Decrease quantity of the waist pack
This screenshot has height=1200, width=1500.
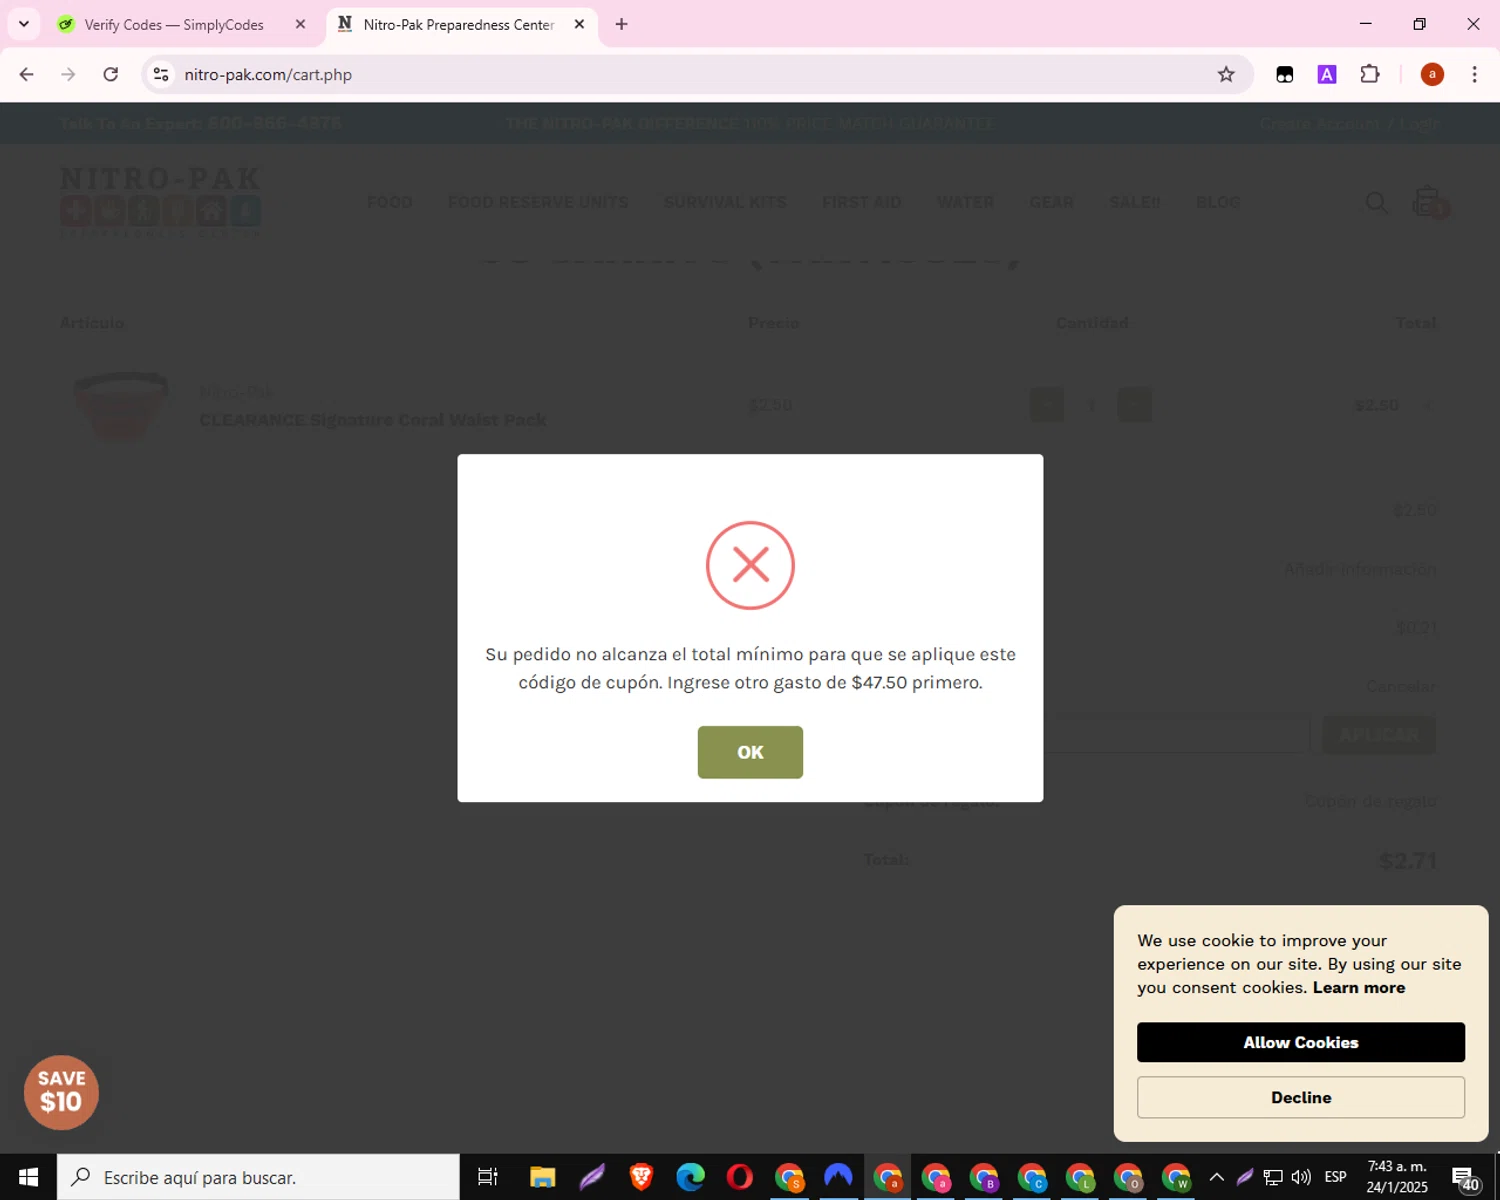tap(1047, 405)
